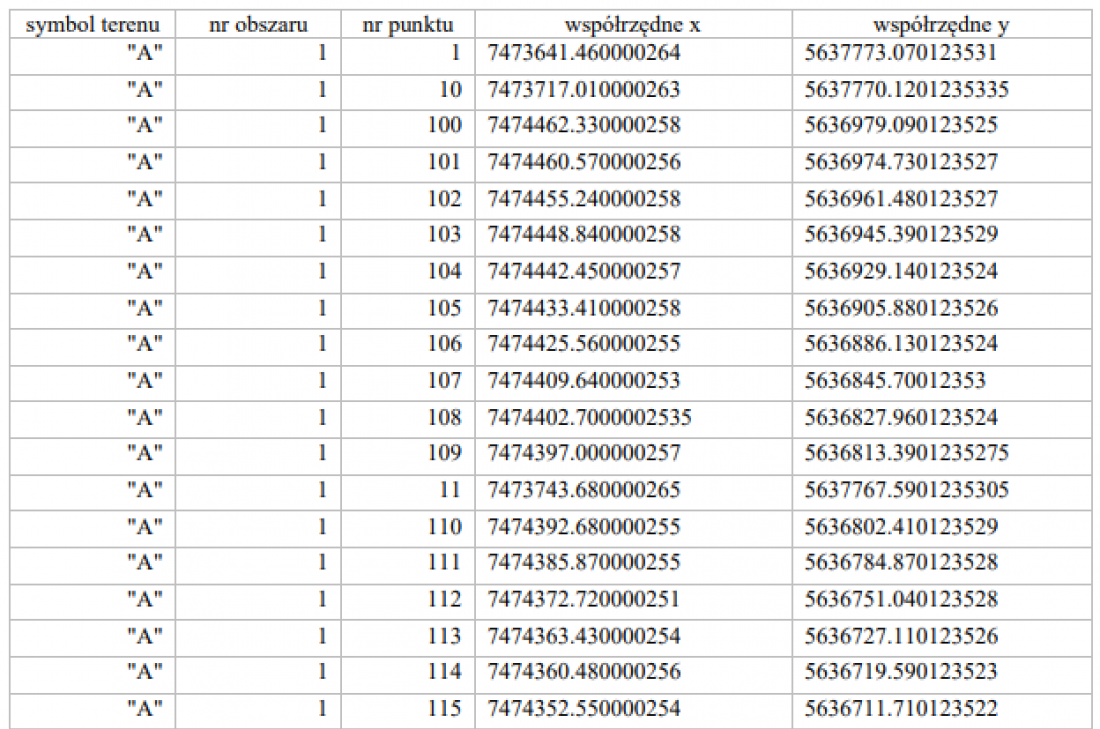Select x coordinate 7473717.010000263
The image size is (1100, 729).
584,90
